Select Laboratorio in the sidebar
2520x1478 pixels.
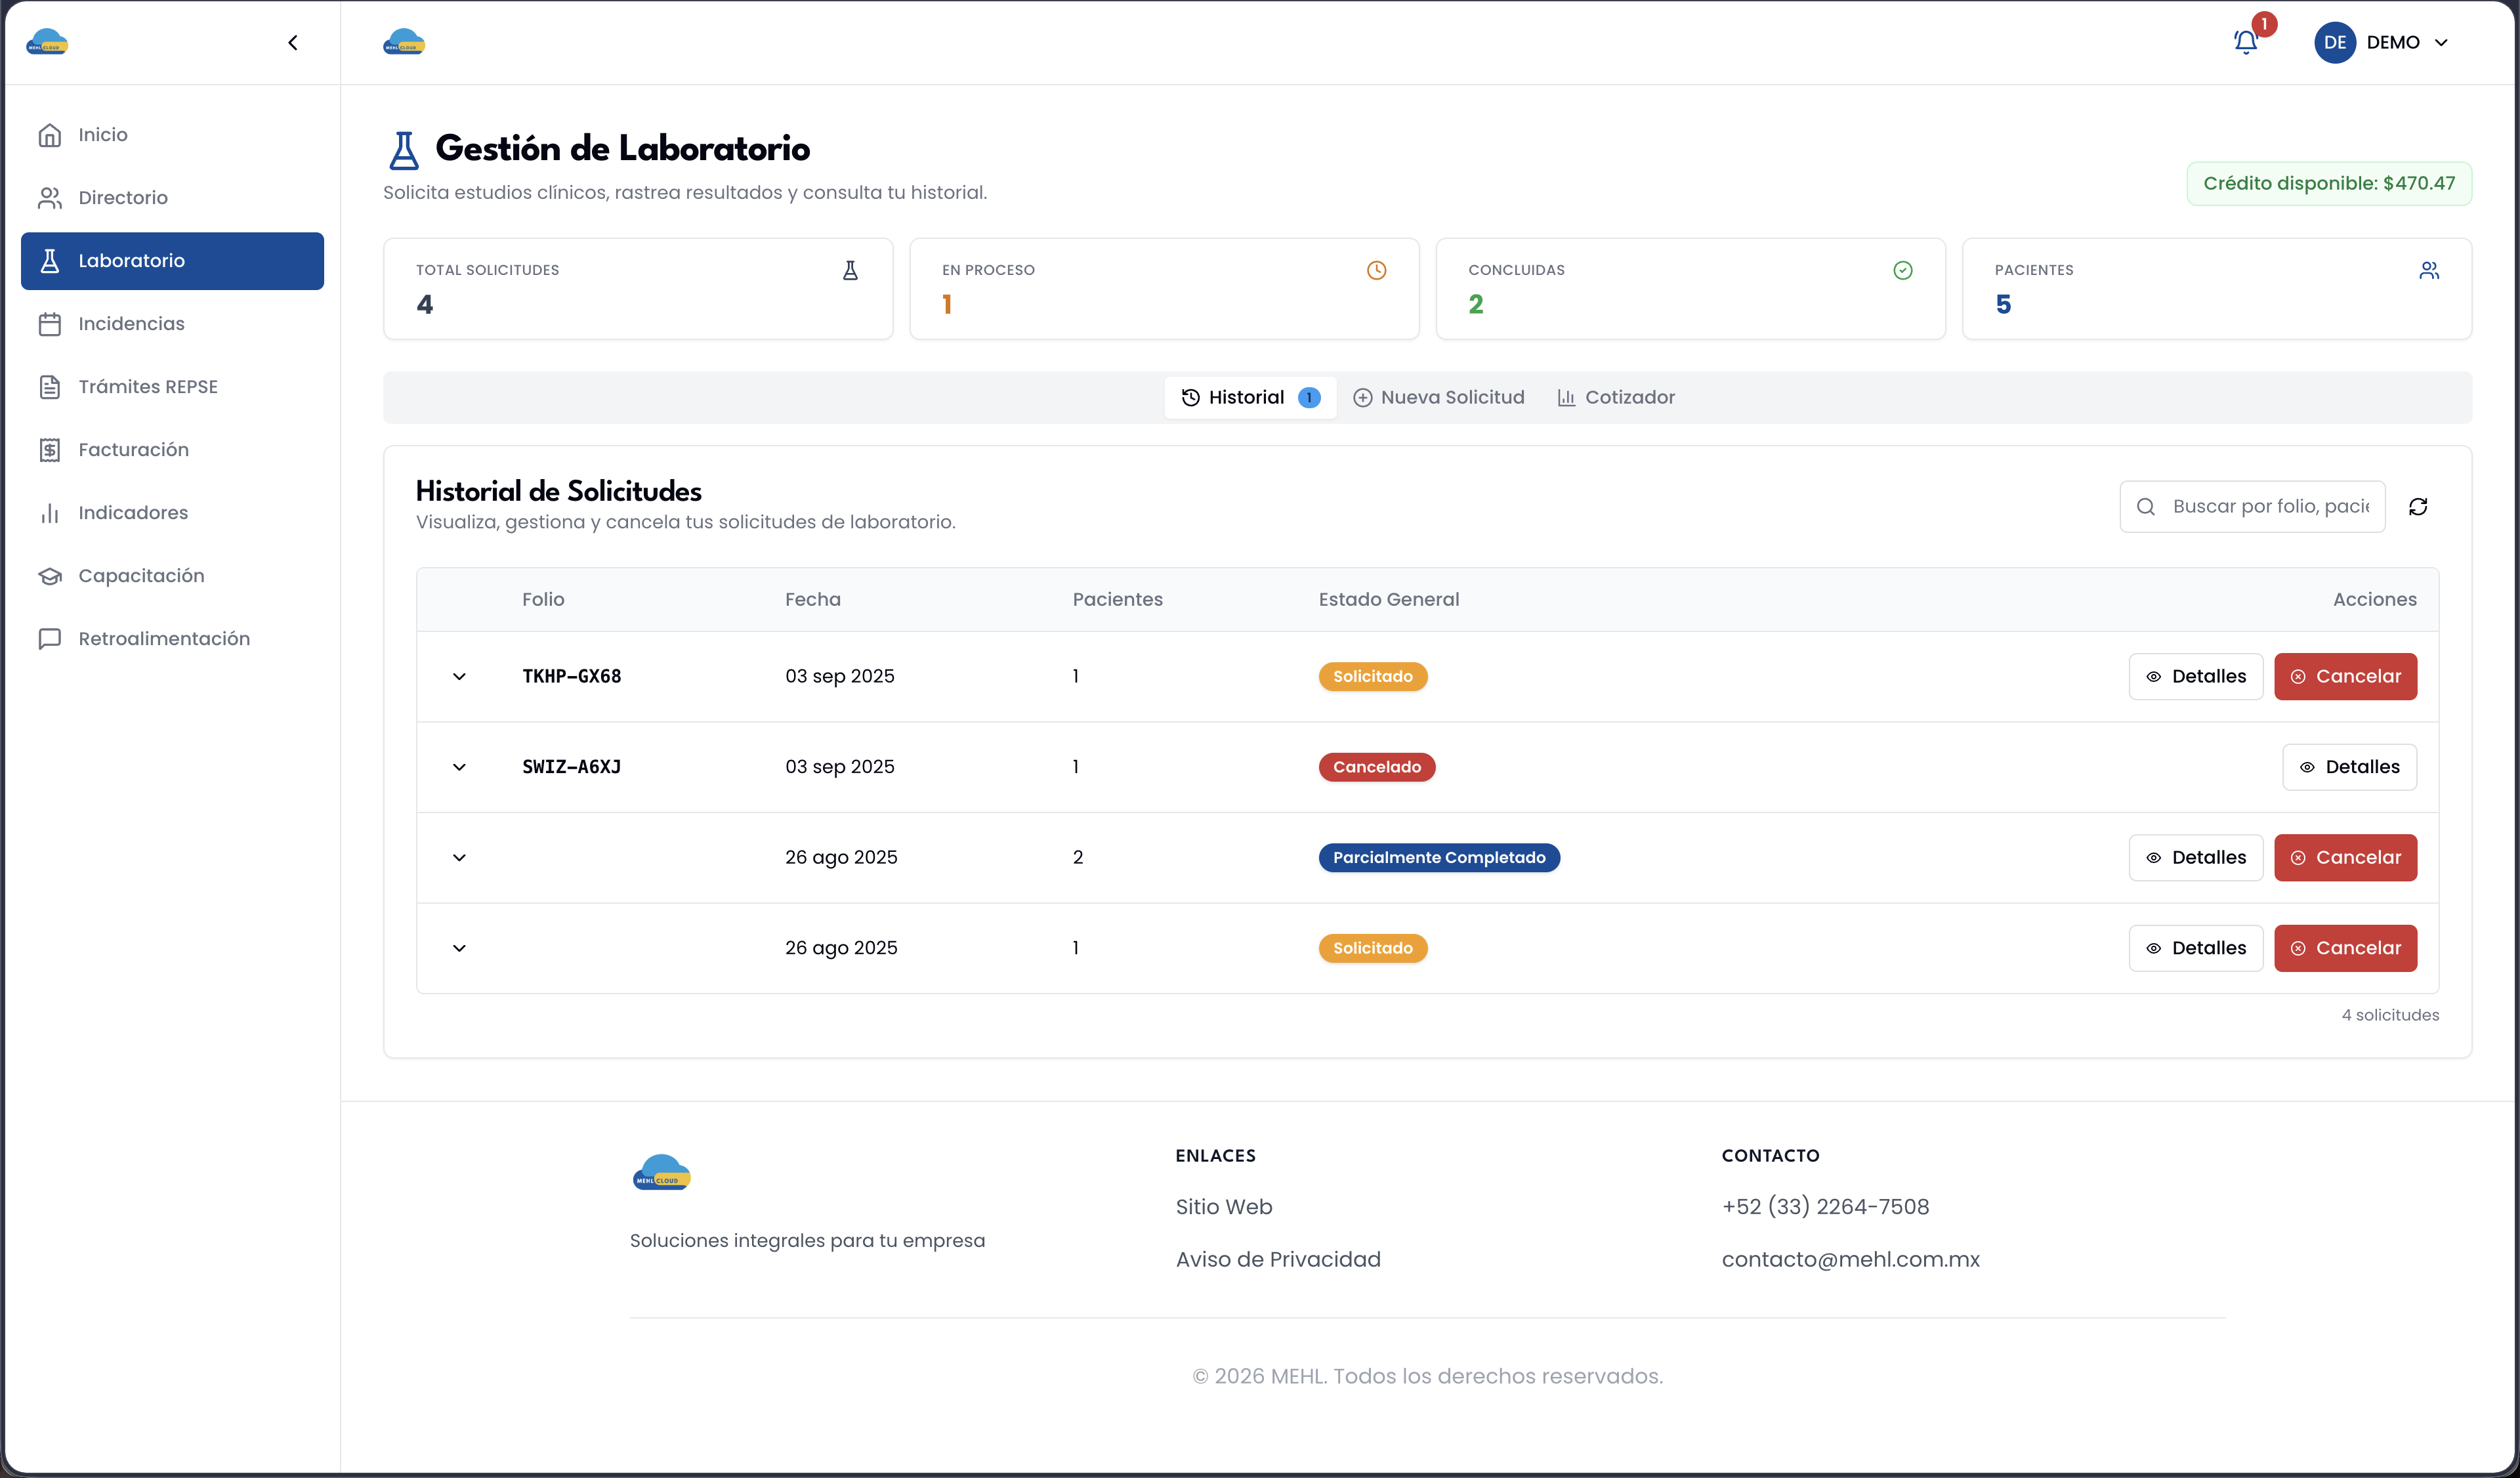click(x=172, y=261)
